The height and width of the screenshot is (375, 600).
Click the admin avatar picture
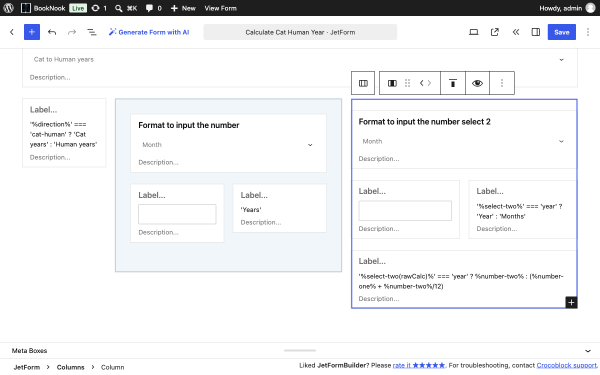[591, 8]
